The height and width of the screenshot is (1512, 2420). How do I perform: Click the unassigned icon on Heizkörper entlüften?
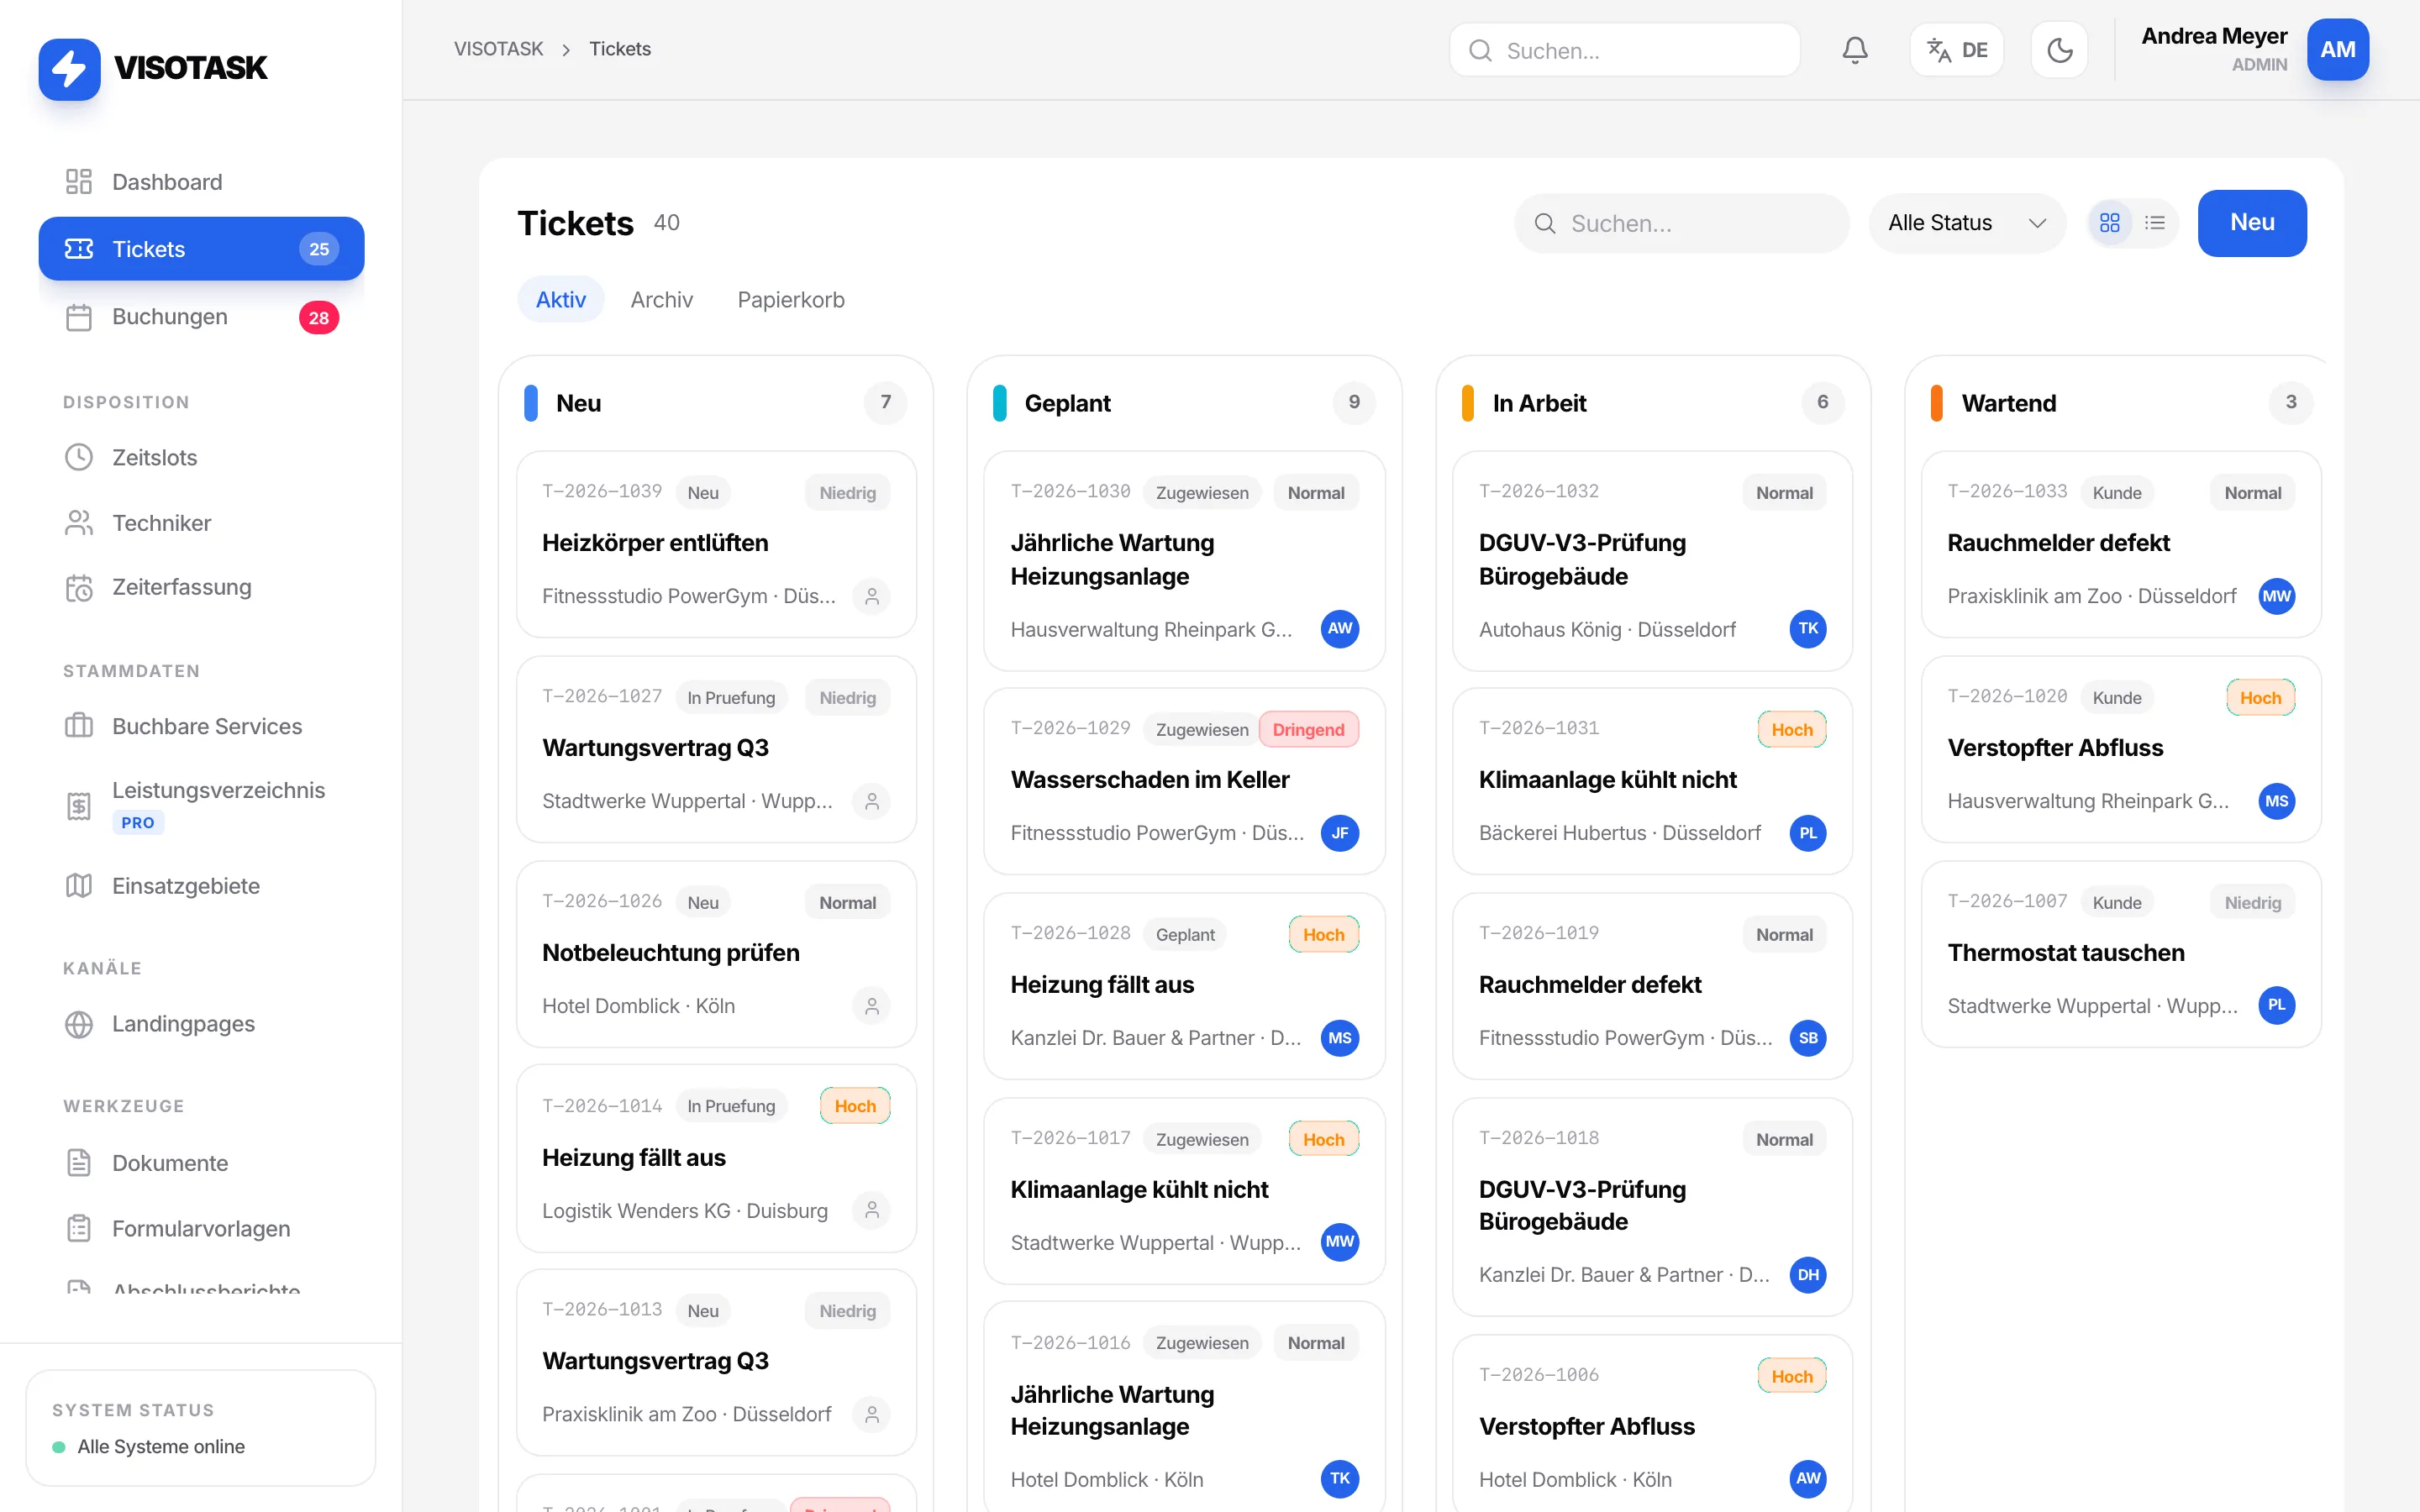[x=872, y=596]
